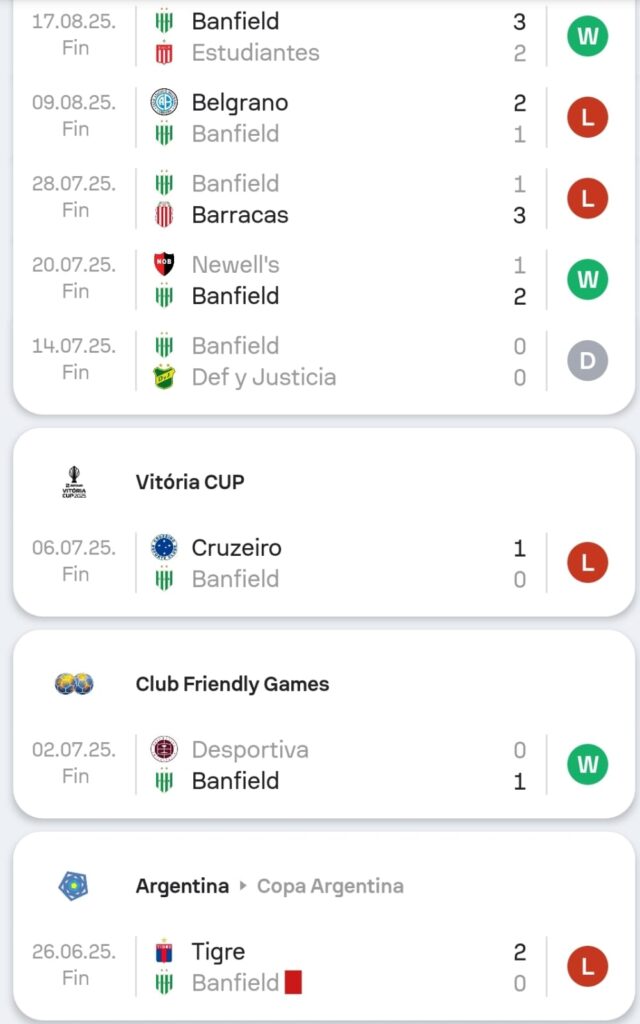Click the draw badge for Def y Justicia match
This screenshot has height=1024, width=640.
click(587, 361)
